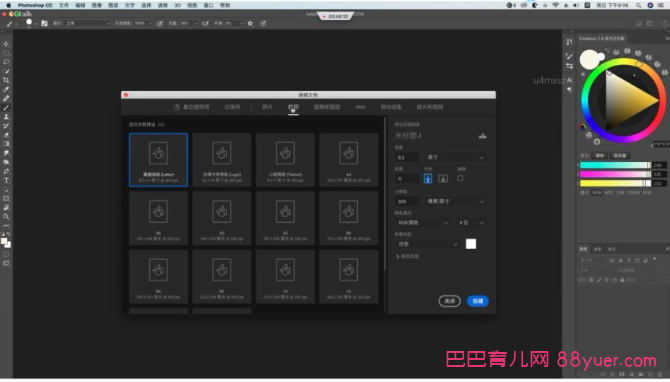Open the Photoshop CC menu

point(35,5)
